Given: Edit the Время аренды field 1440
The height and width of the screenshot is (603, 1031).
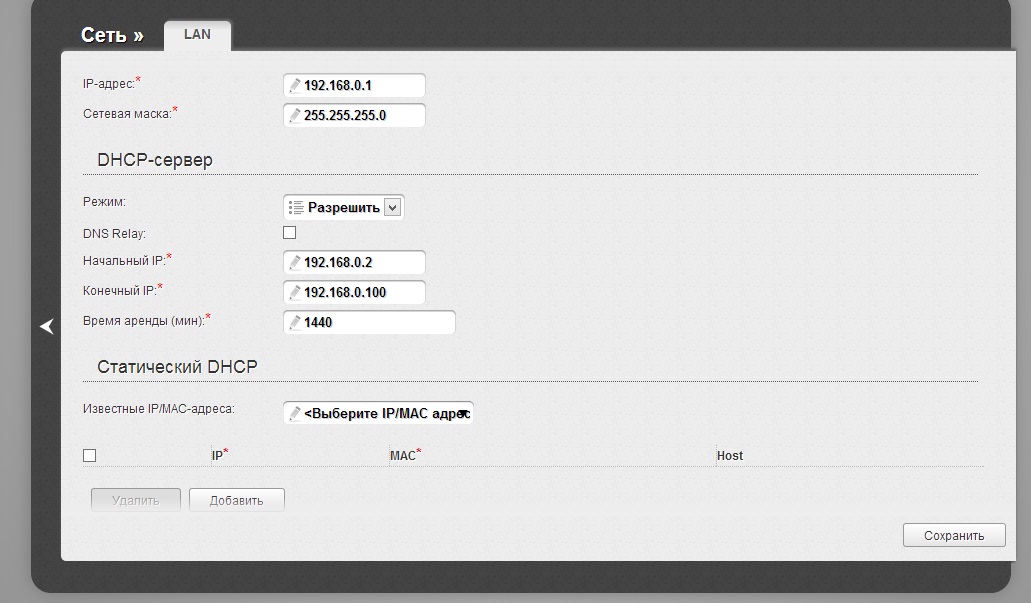Looking at the screenshot, I should (369, 322).
